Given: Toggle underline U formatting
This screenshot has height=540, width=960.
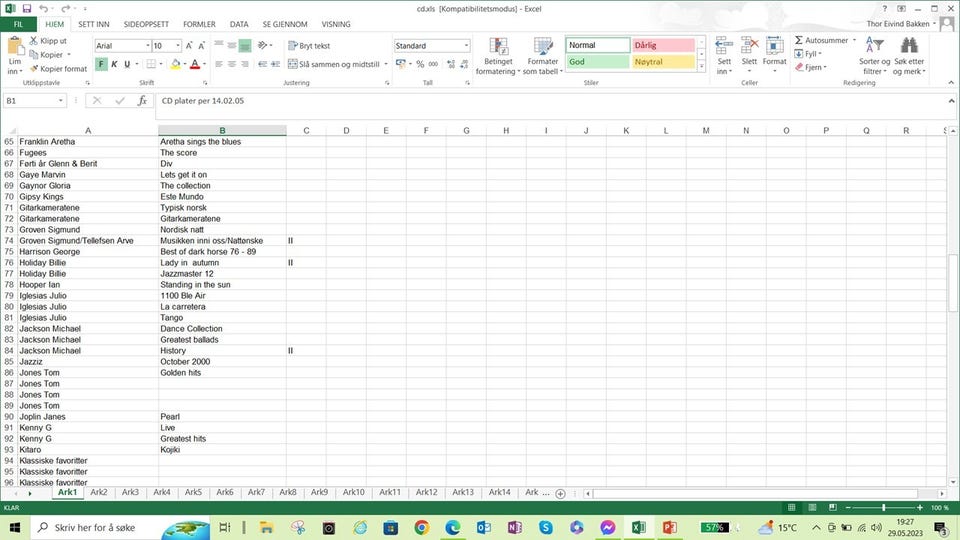Looking at the screenshot, I should [x=127, y=64].
